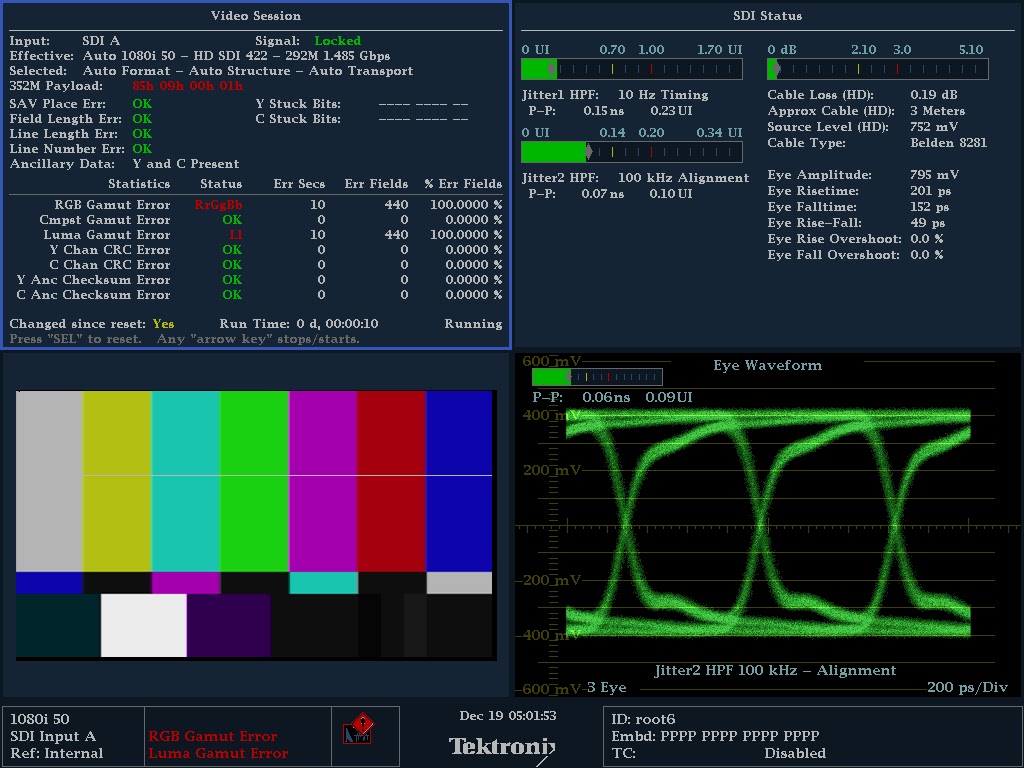Click the 'ID: root6' readout
The height and width of the screenshot is (768, 1024).
click(643, 719)
